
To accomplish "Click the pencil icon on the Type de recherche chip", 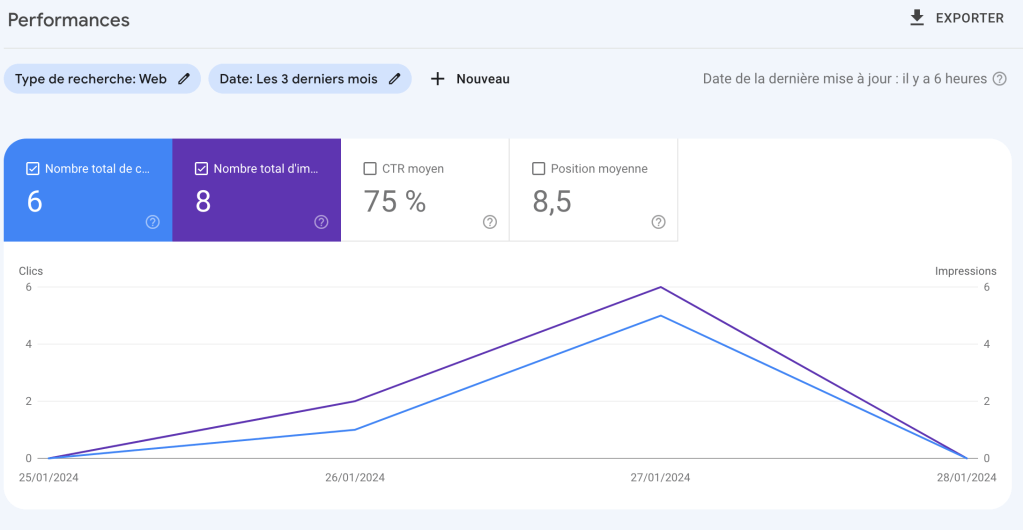I will 184,79.
